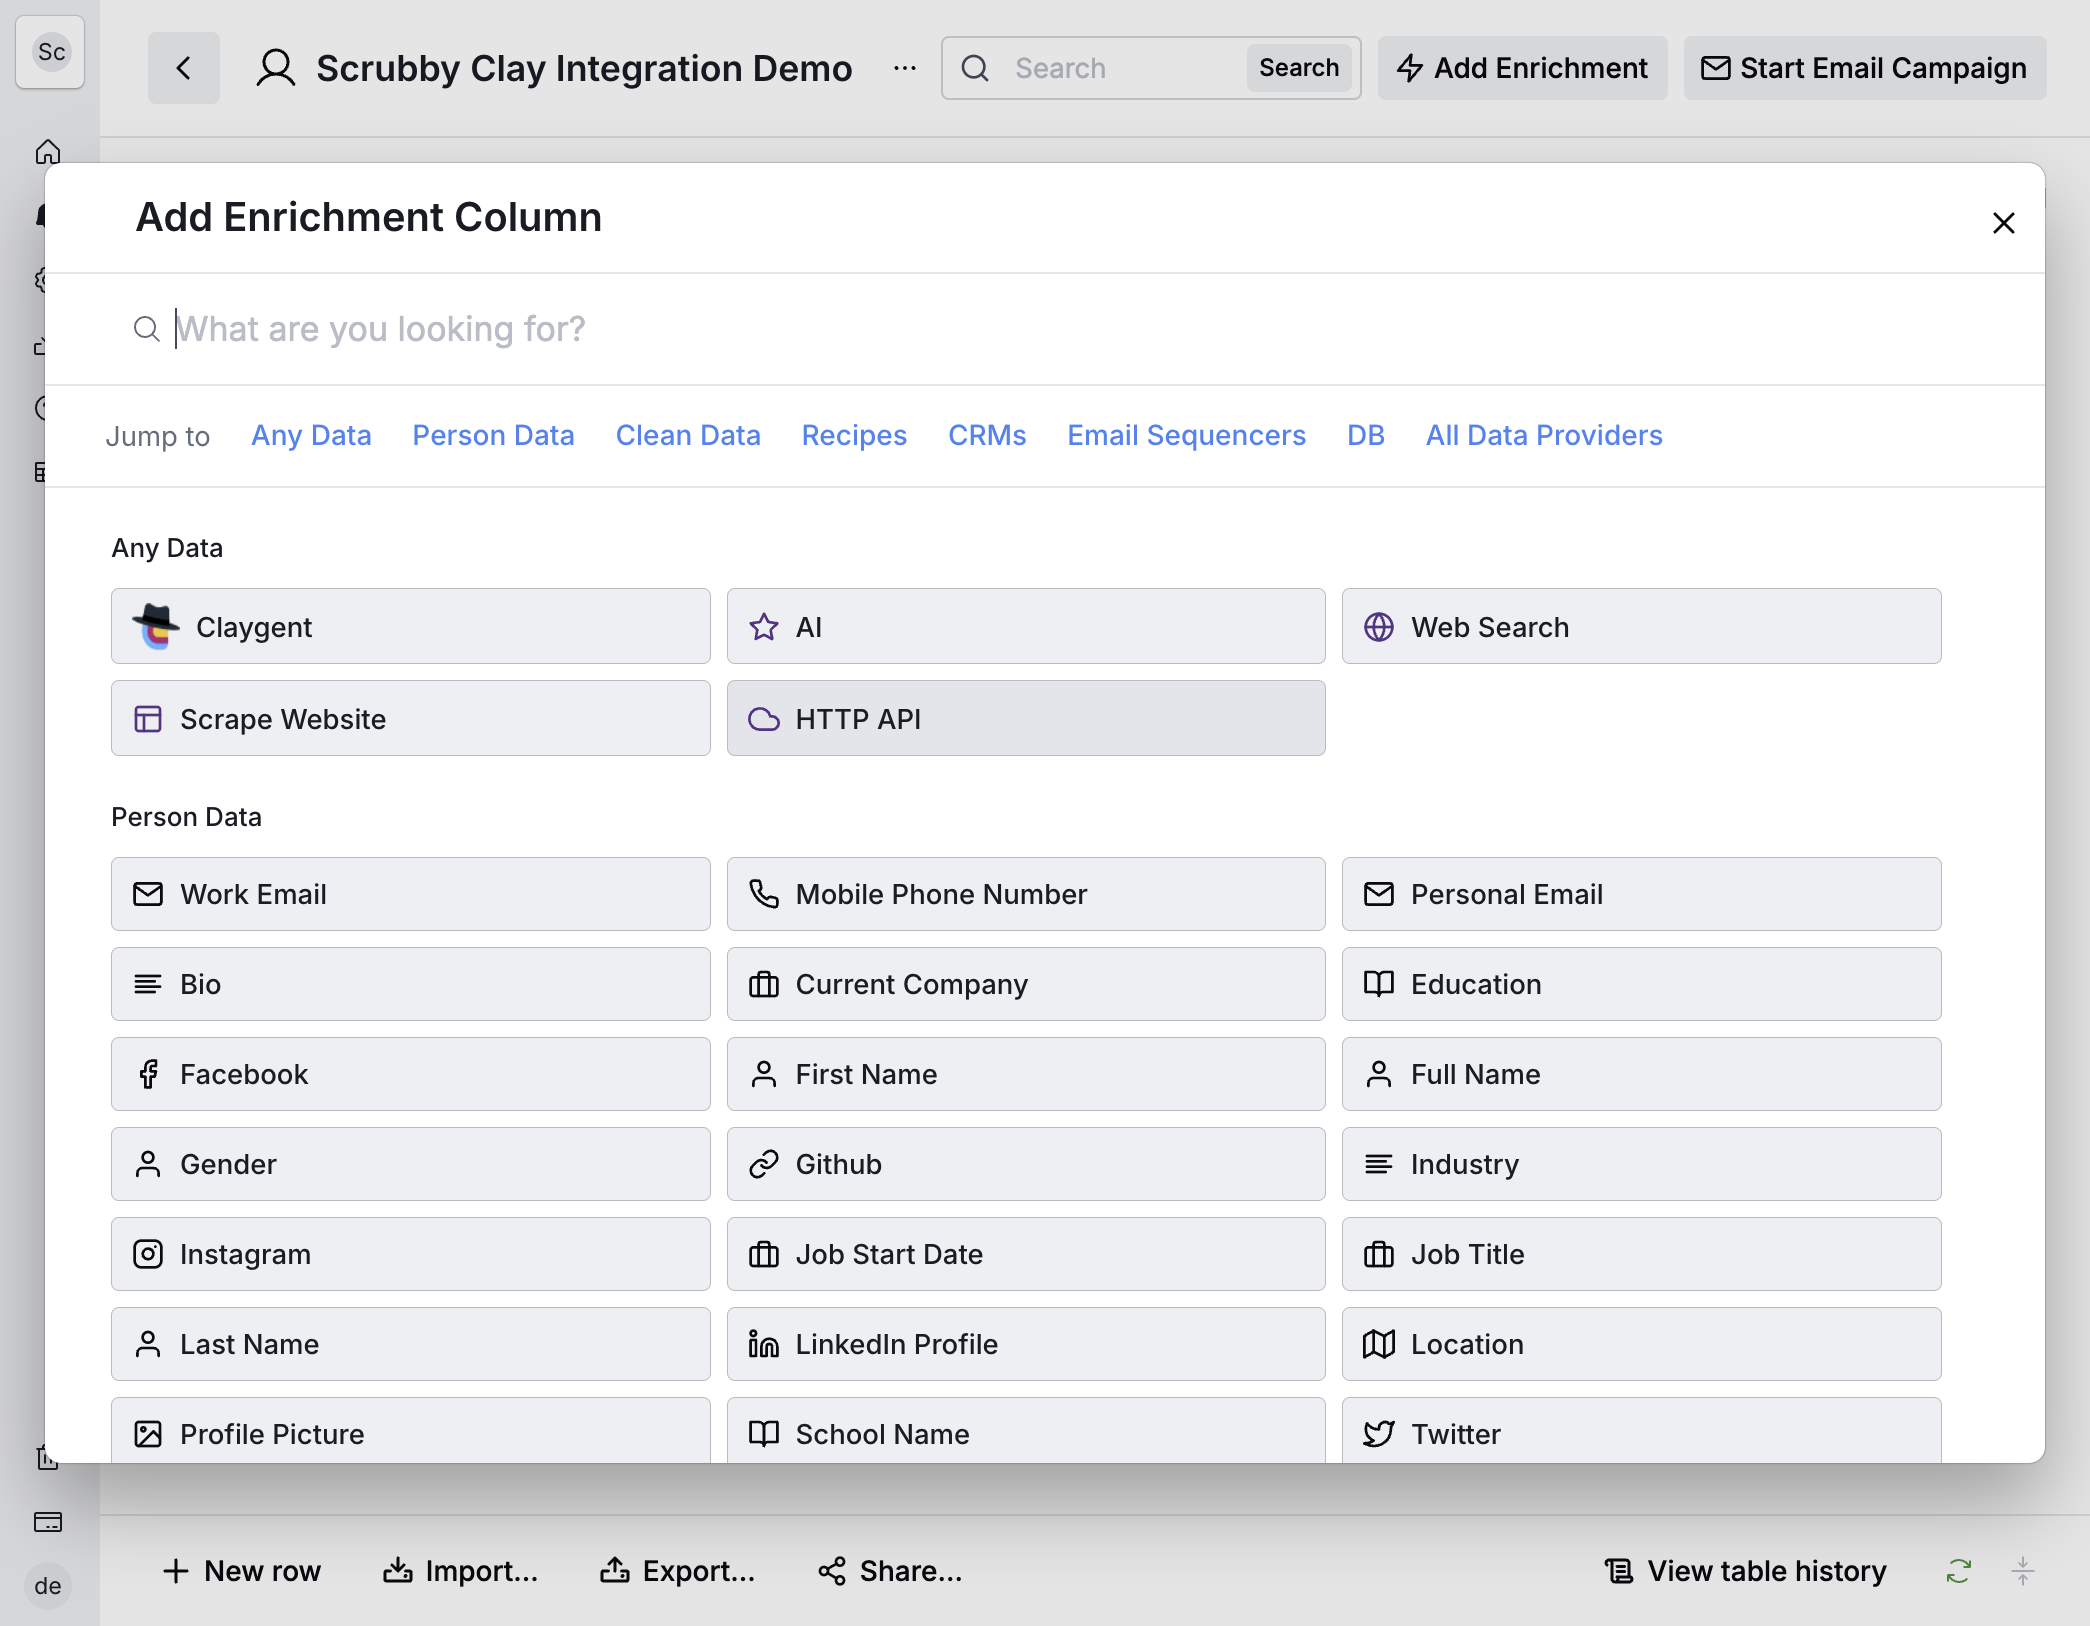Go back using the left chevron button
Image resolution: width=2090 pixels, height=1626 pixels.
184,68
